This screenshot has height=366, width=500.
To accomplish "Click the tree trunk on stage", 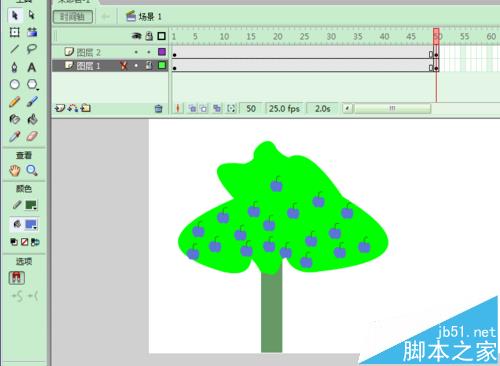I will point(272,312).
